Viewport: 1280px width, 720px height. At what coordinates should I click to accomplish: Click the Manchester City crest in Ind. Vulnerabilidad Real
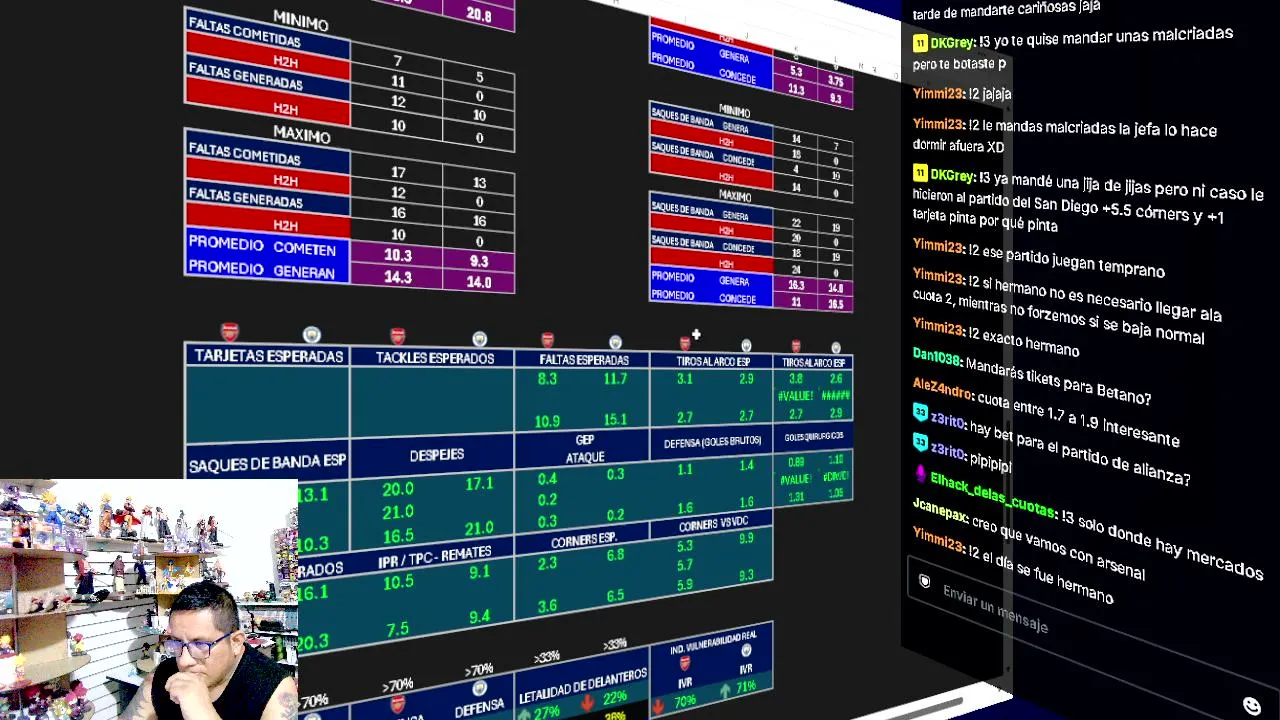click(746, 651)
